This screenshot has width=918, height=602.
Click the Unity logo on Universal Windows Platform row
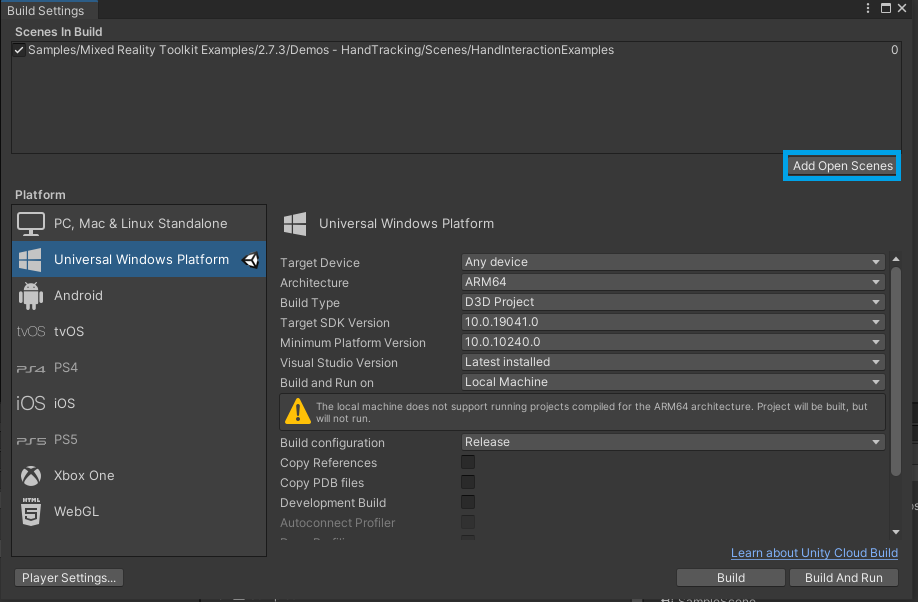point(251,260)
